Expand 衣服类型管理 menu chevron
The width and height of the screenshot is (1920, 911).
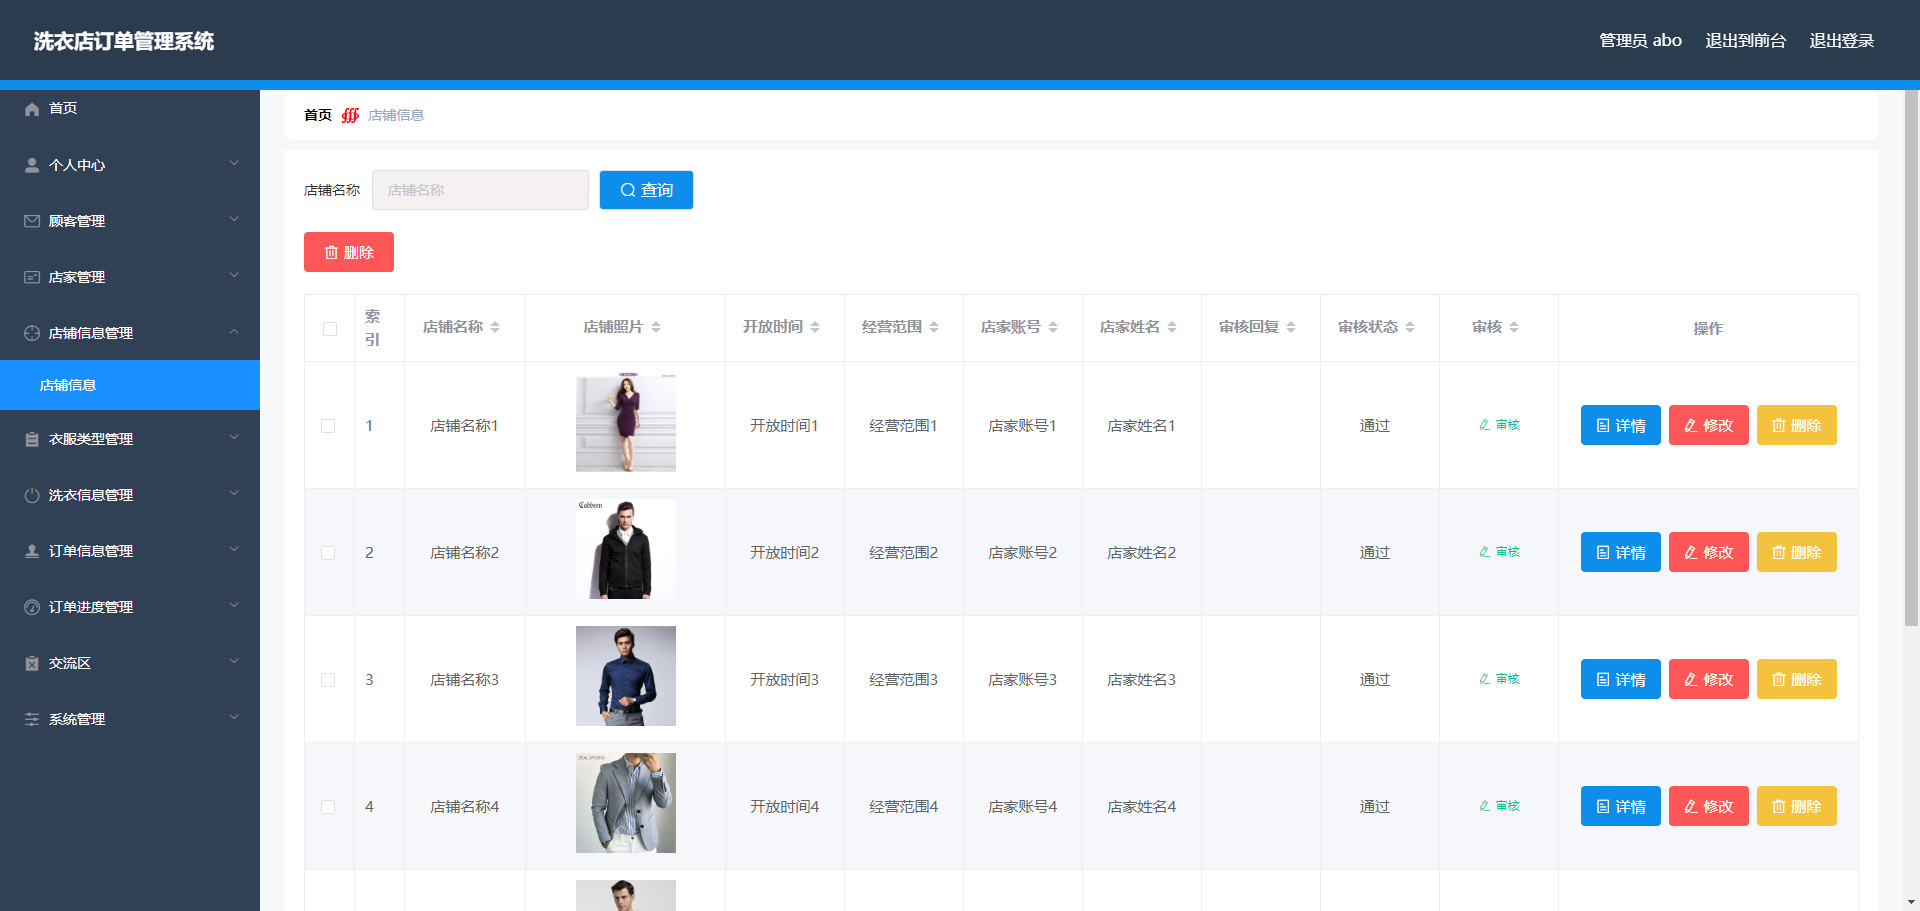point(234,437)
